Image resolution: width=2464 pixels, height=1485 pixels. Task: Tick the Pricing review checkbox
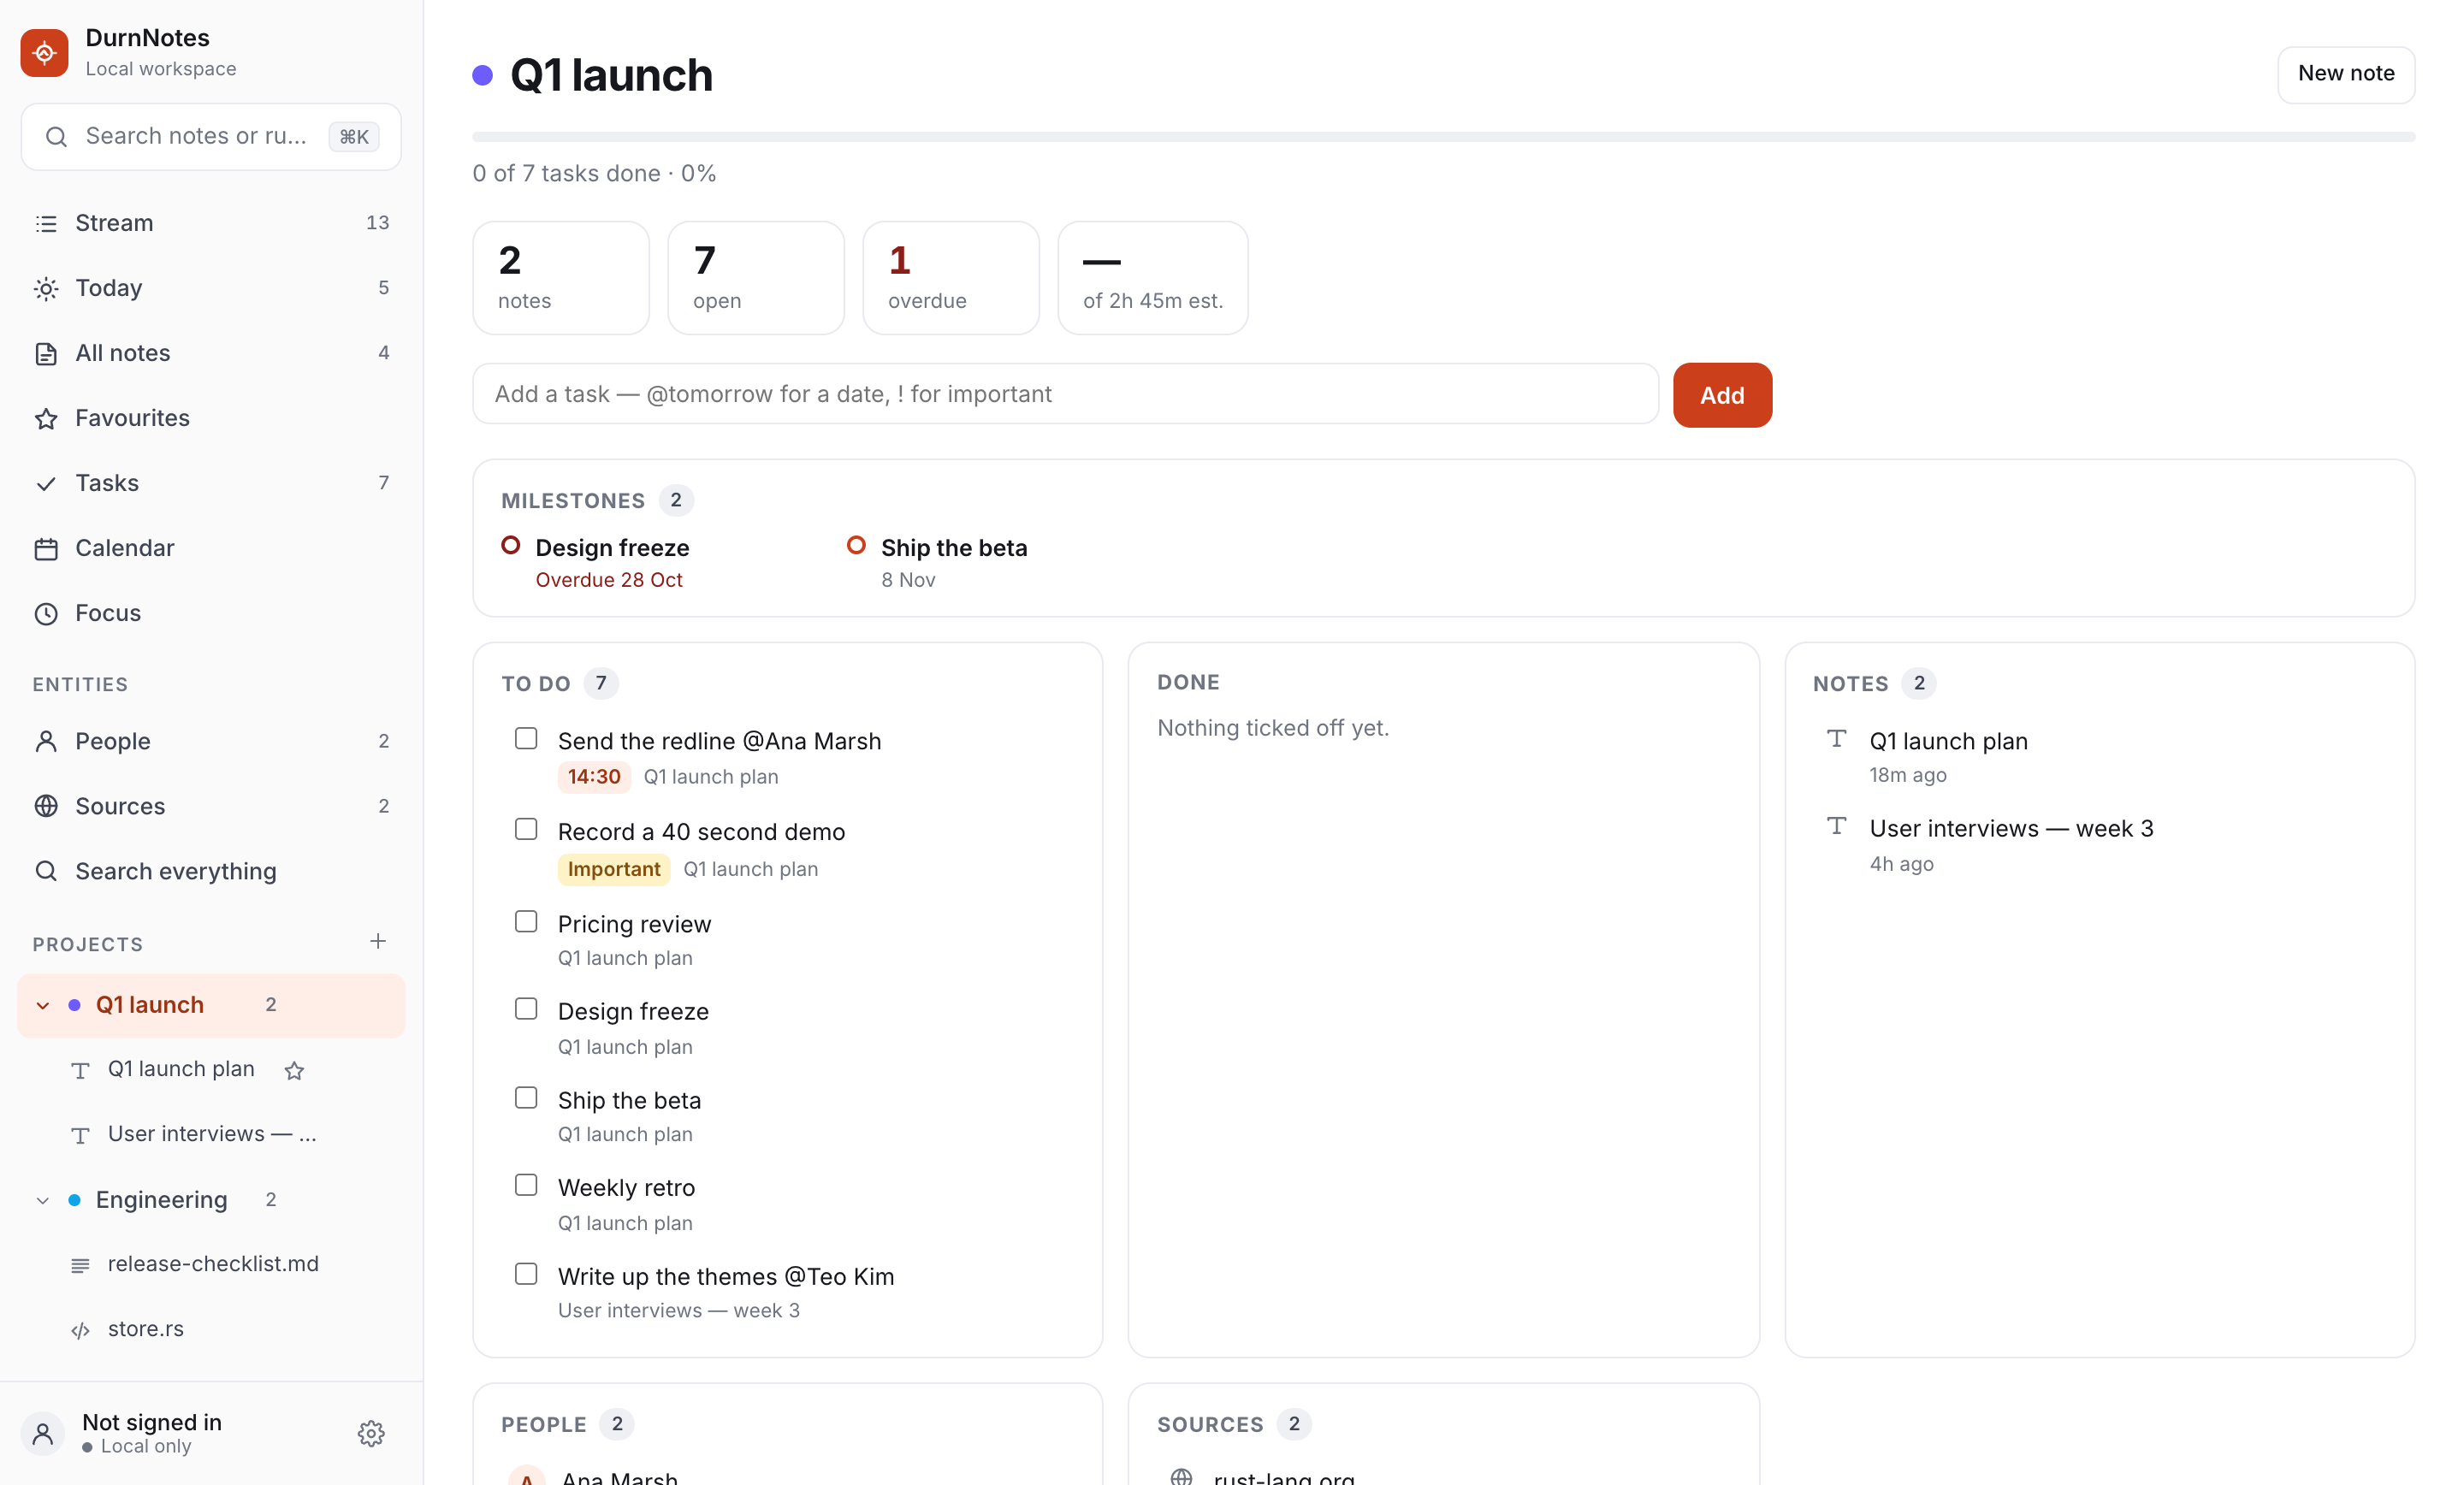click(x=526, y=921)
